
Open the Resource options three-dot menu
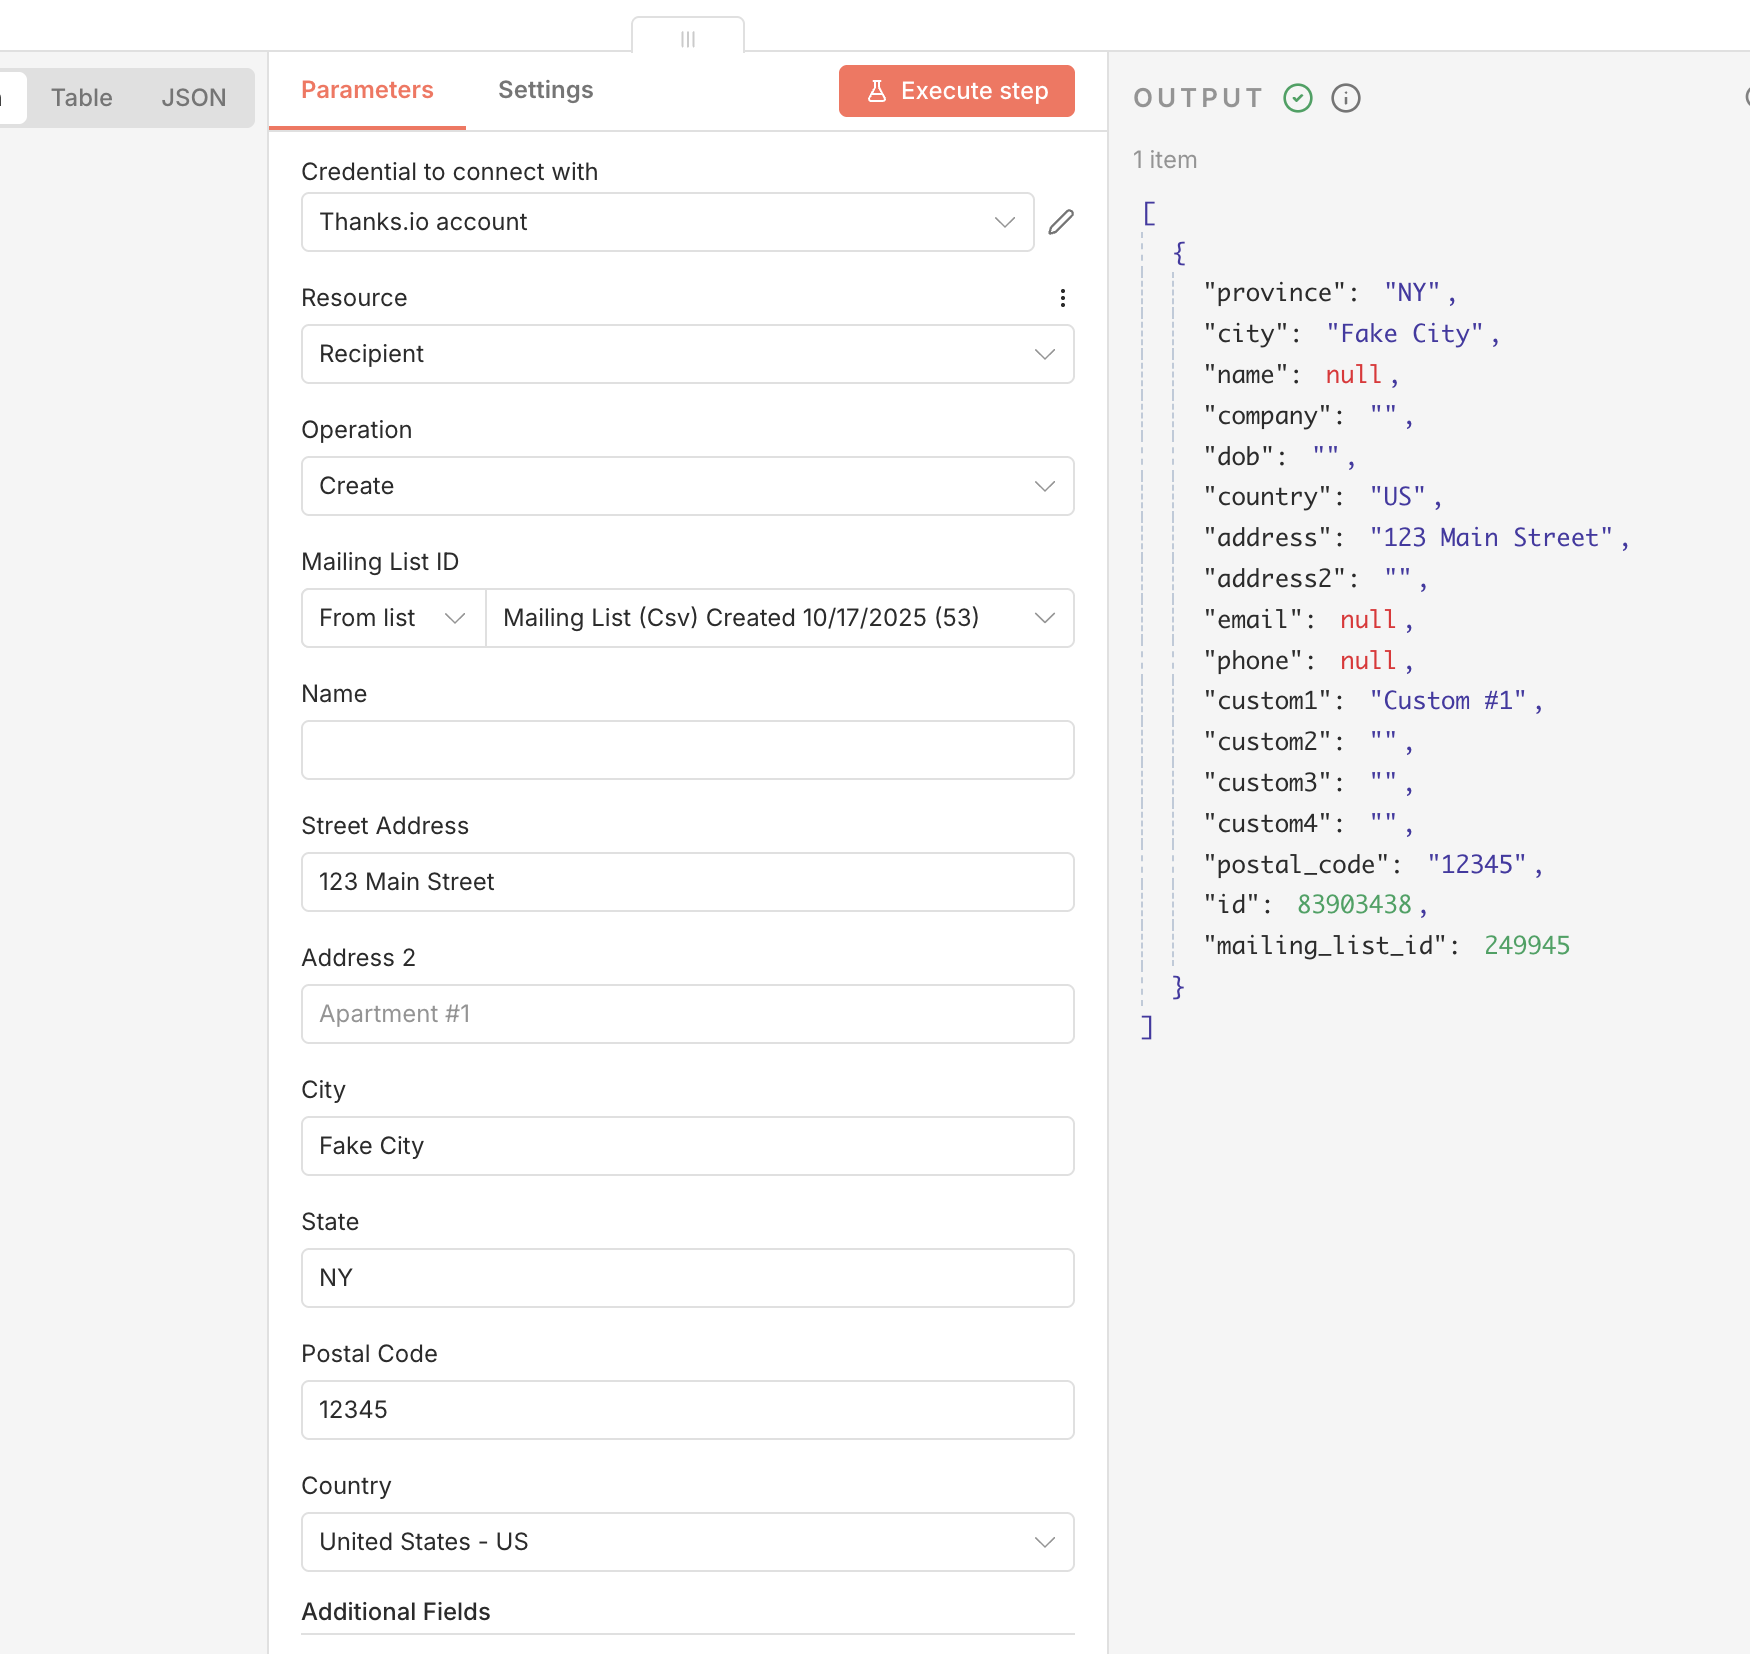1063,298
